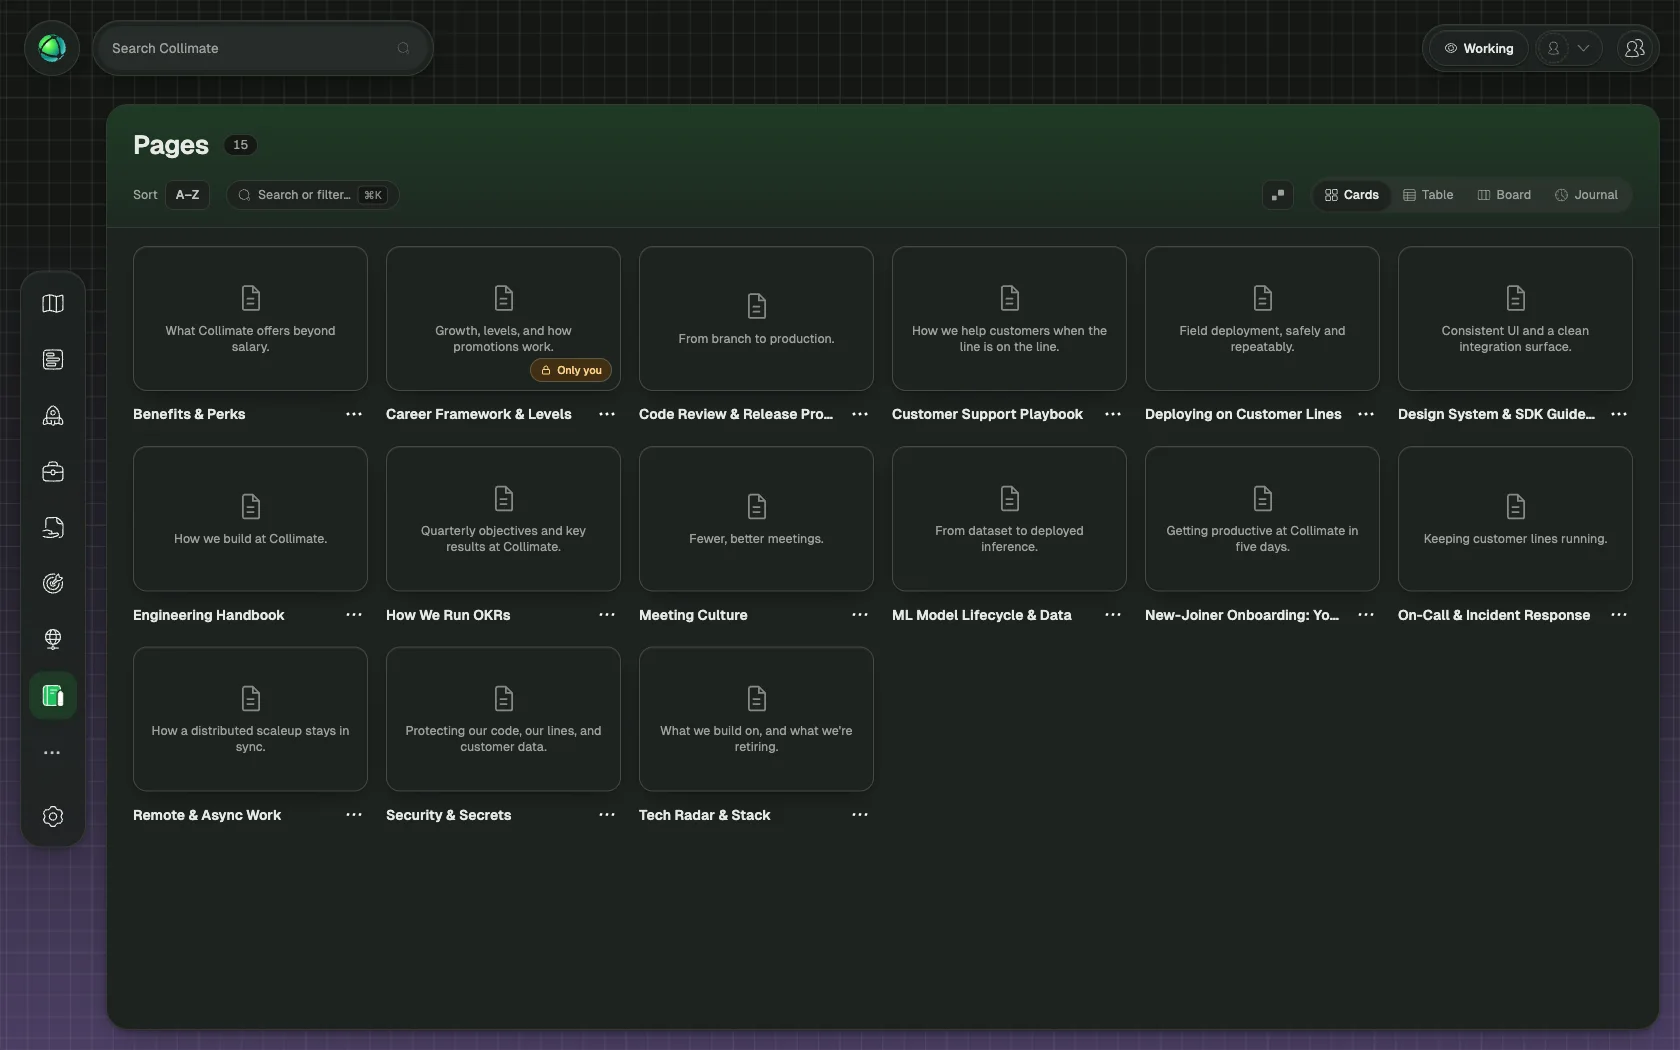Image resolution: width=1680 pixels, height=1050 pixels.
Task: Open the people group icon at top right
Action: (1634, 48)
